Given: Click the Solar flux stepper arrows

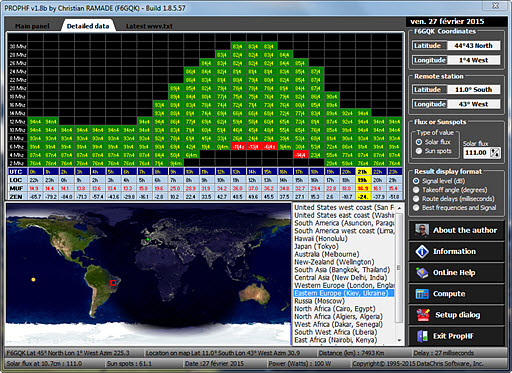Looking at the screenshot, I should [496, 153].
